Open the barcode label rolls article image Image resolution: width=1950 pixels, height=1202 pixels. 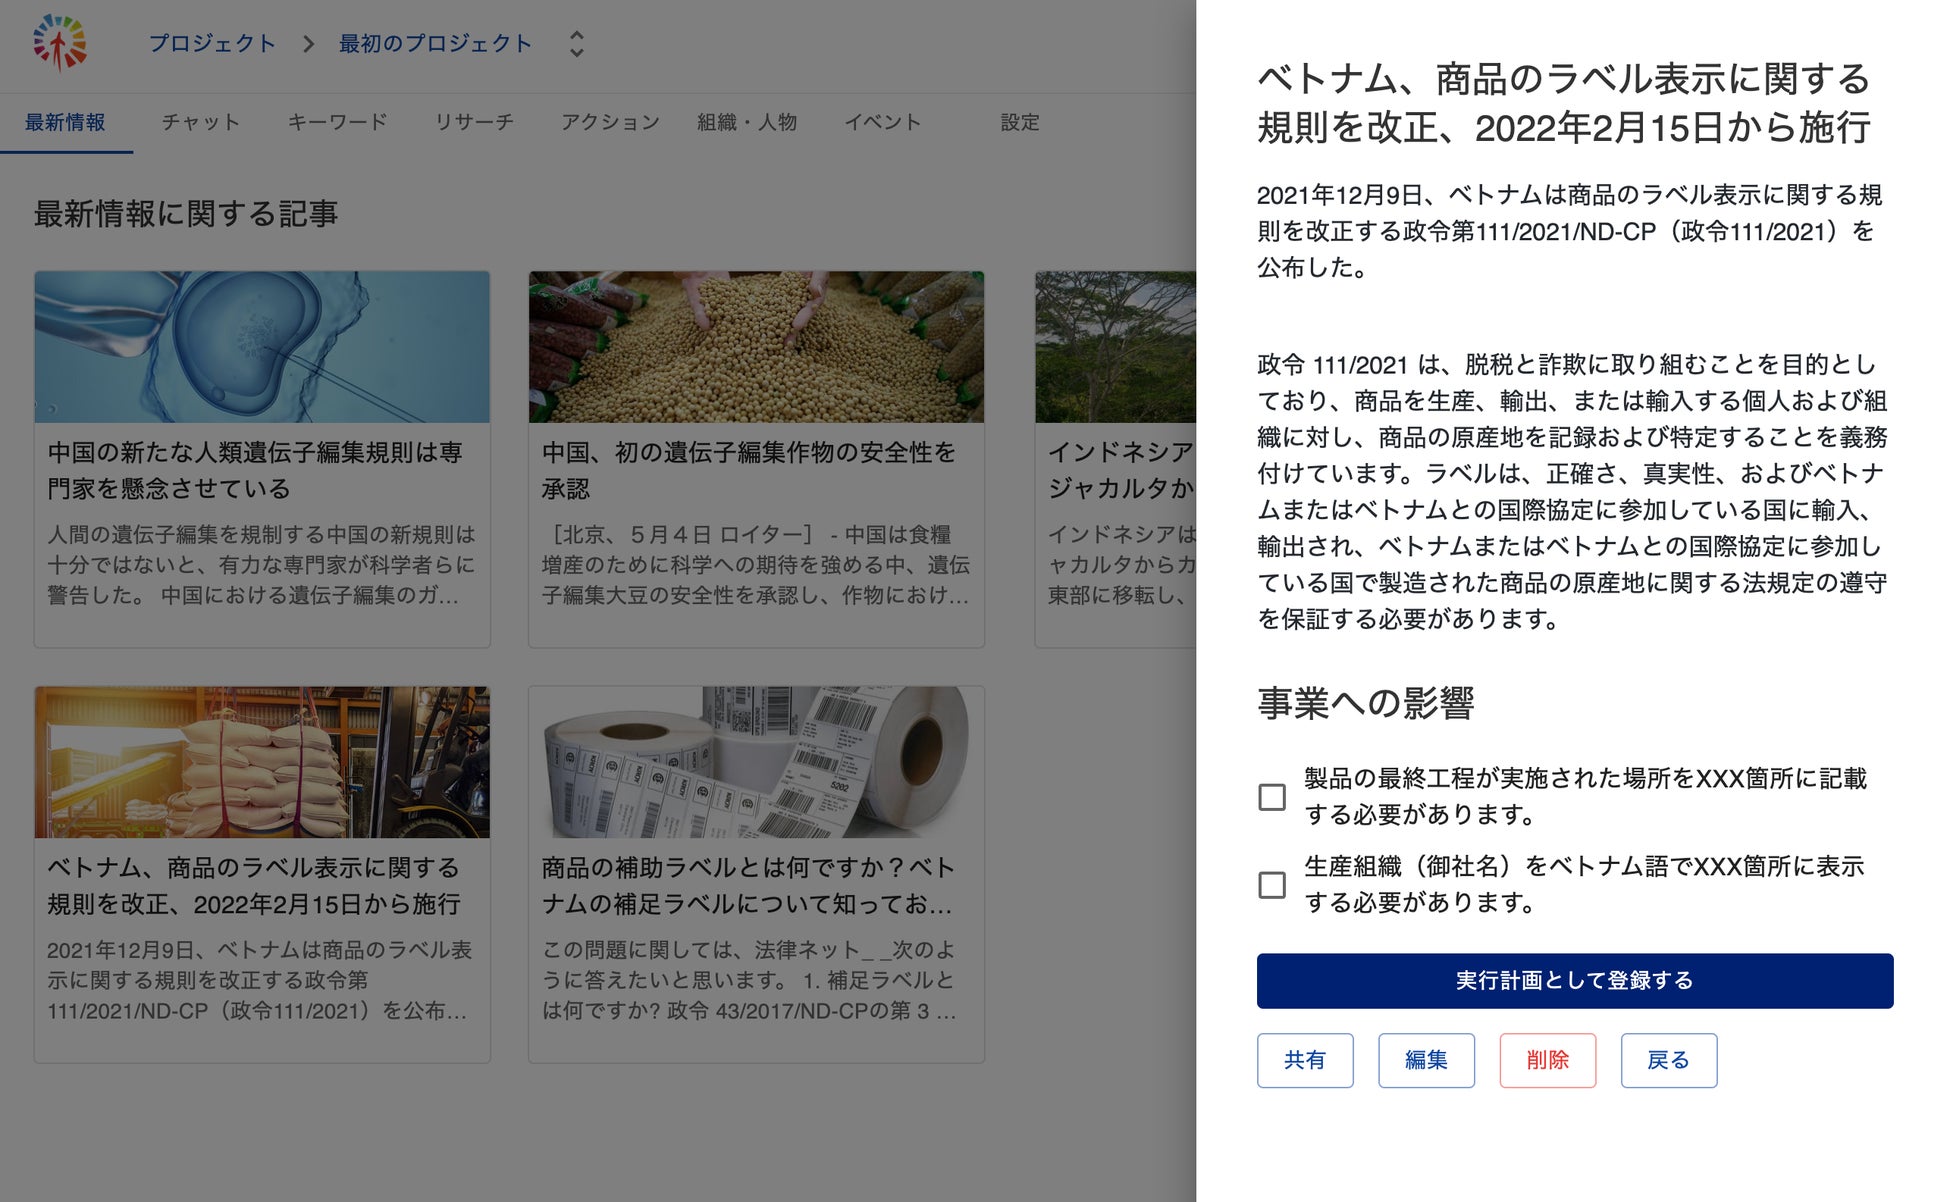pyautogui.click(x=756, y=762)
